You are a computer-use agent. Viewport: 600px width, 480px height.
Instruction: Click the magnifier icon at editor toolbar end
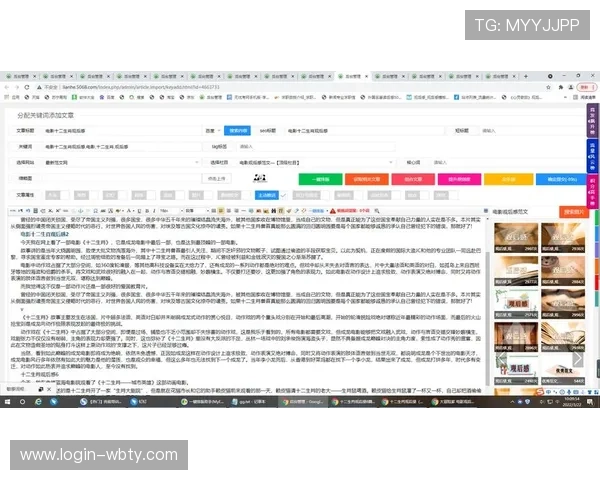[377, 211]
